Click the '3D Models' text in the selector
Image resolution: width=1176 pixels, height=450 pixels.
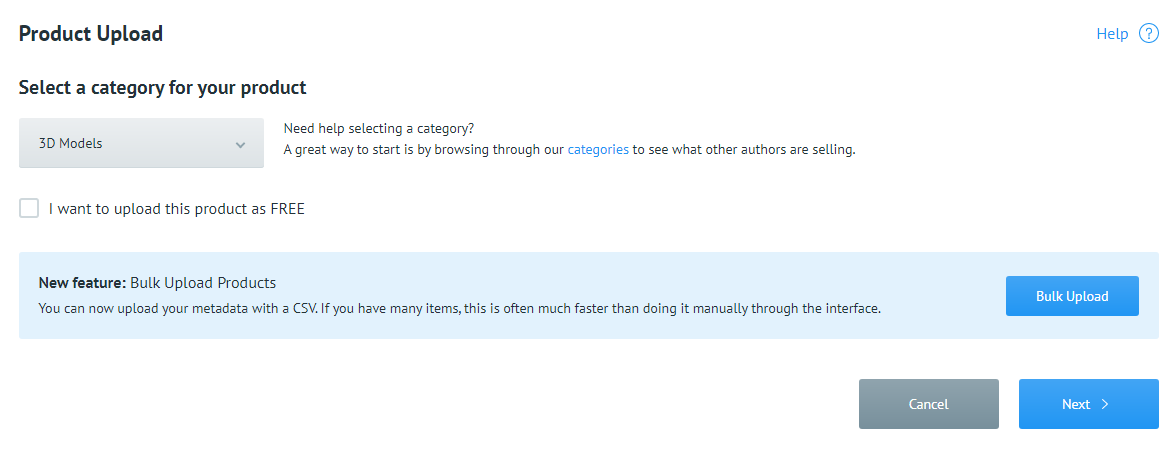(x=70, y=143)
